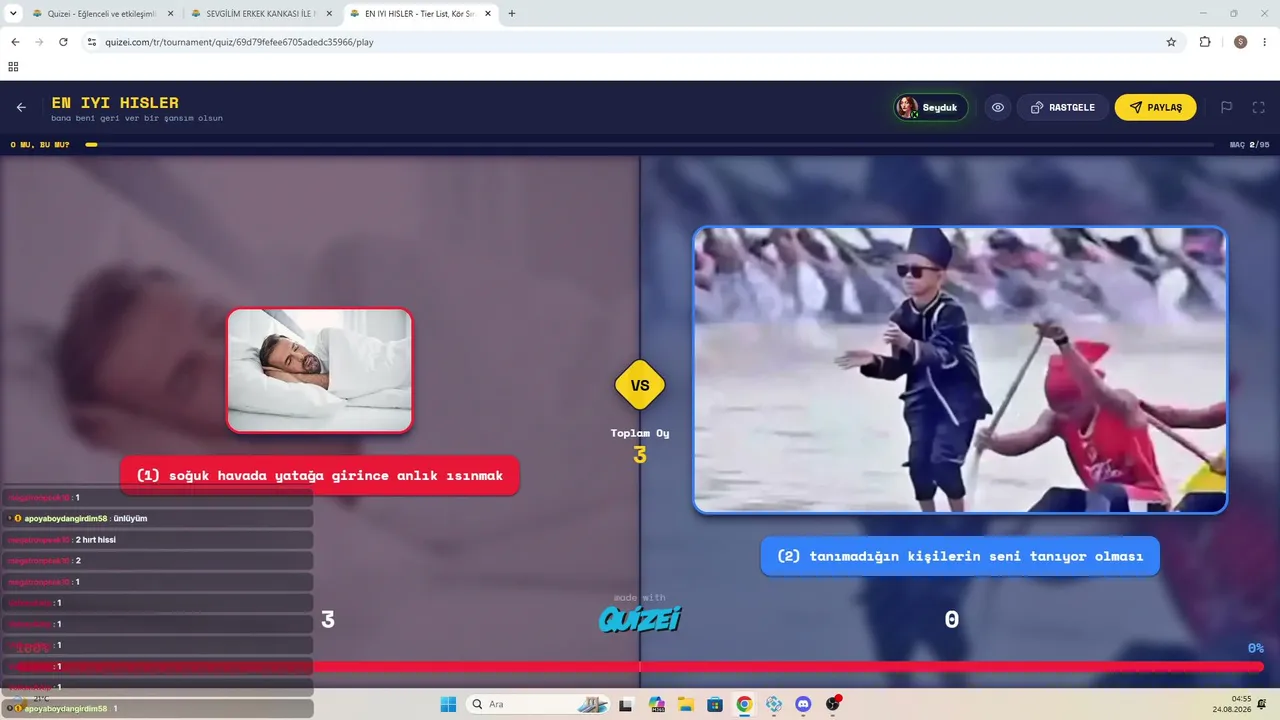The image size is (1280, 720).
Task: Click the "EN IYI HISLER" quiz title
Action: tap(115, 102)
